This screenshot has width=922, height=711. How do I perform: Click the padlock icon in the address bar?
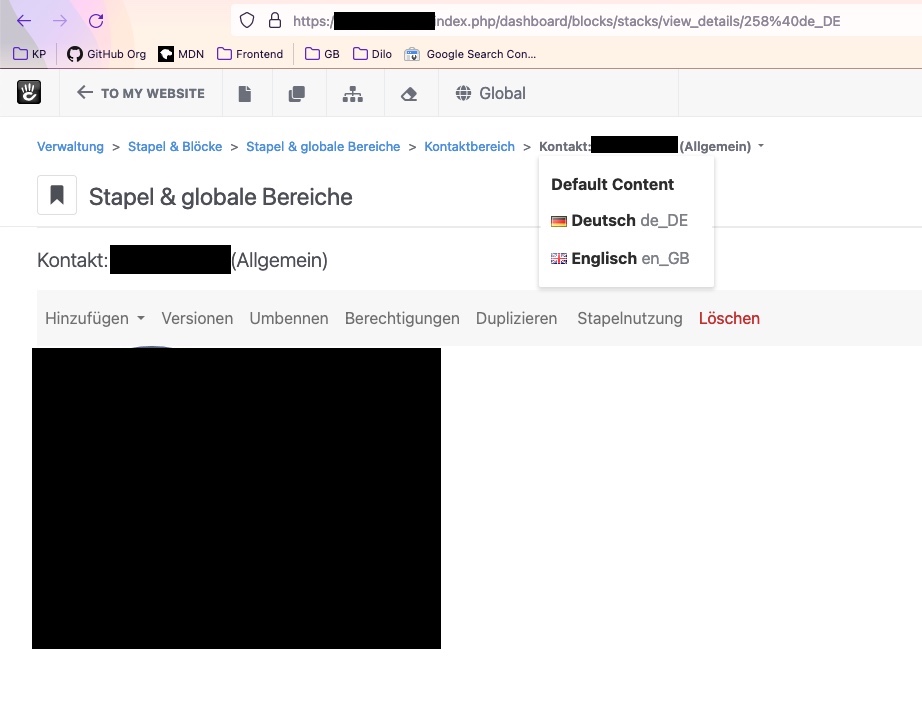pos(274,20)
